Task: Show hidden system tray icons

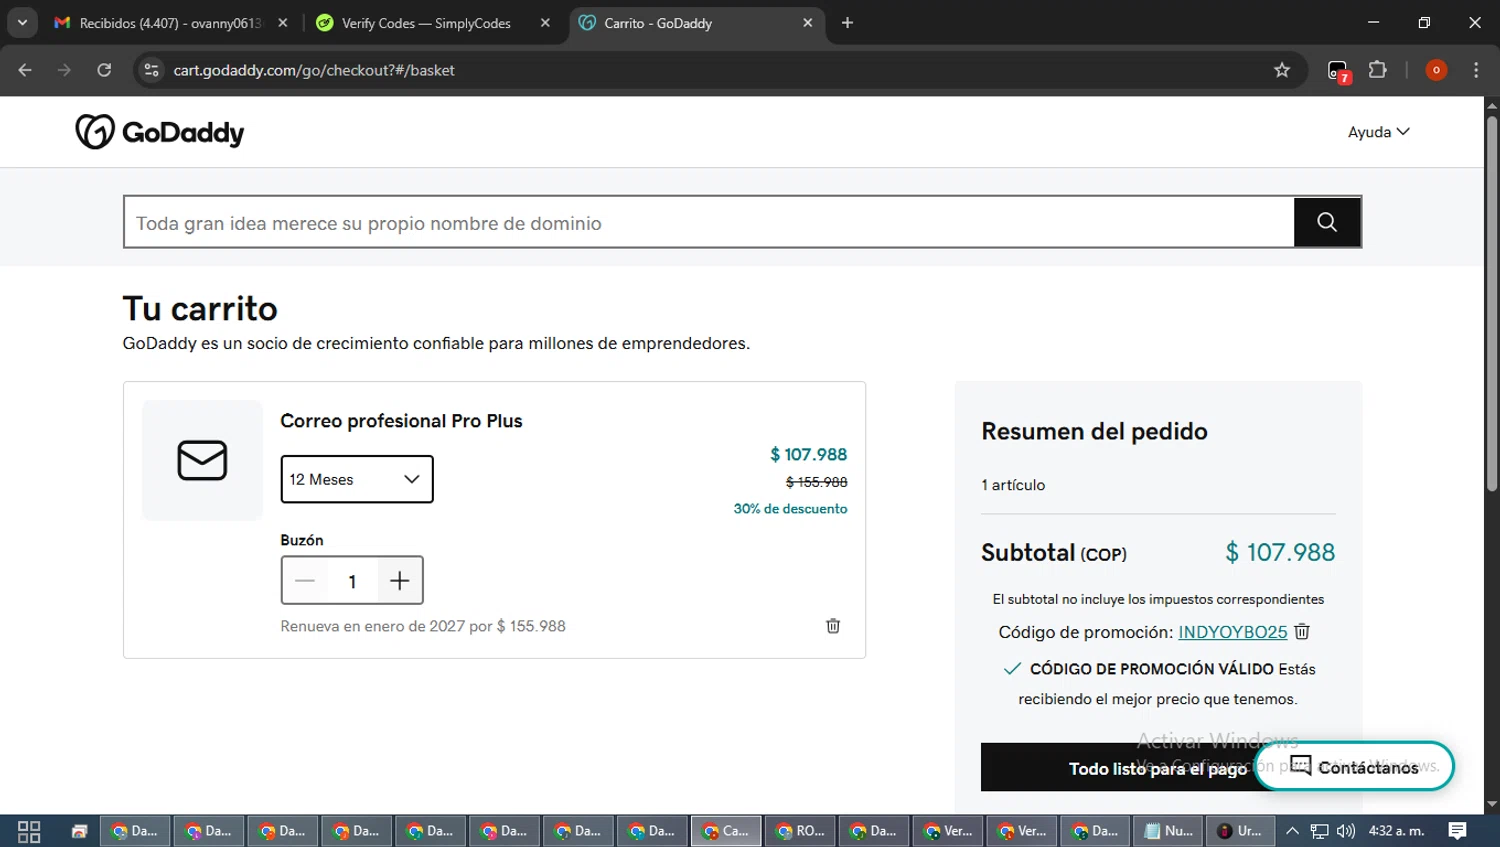Action: [1292, 831]
